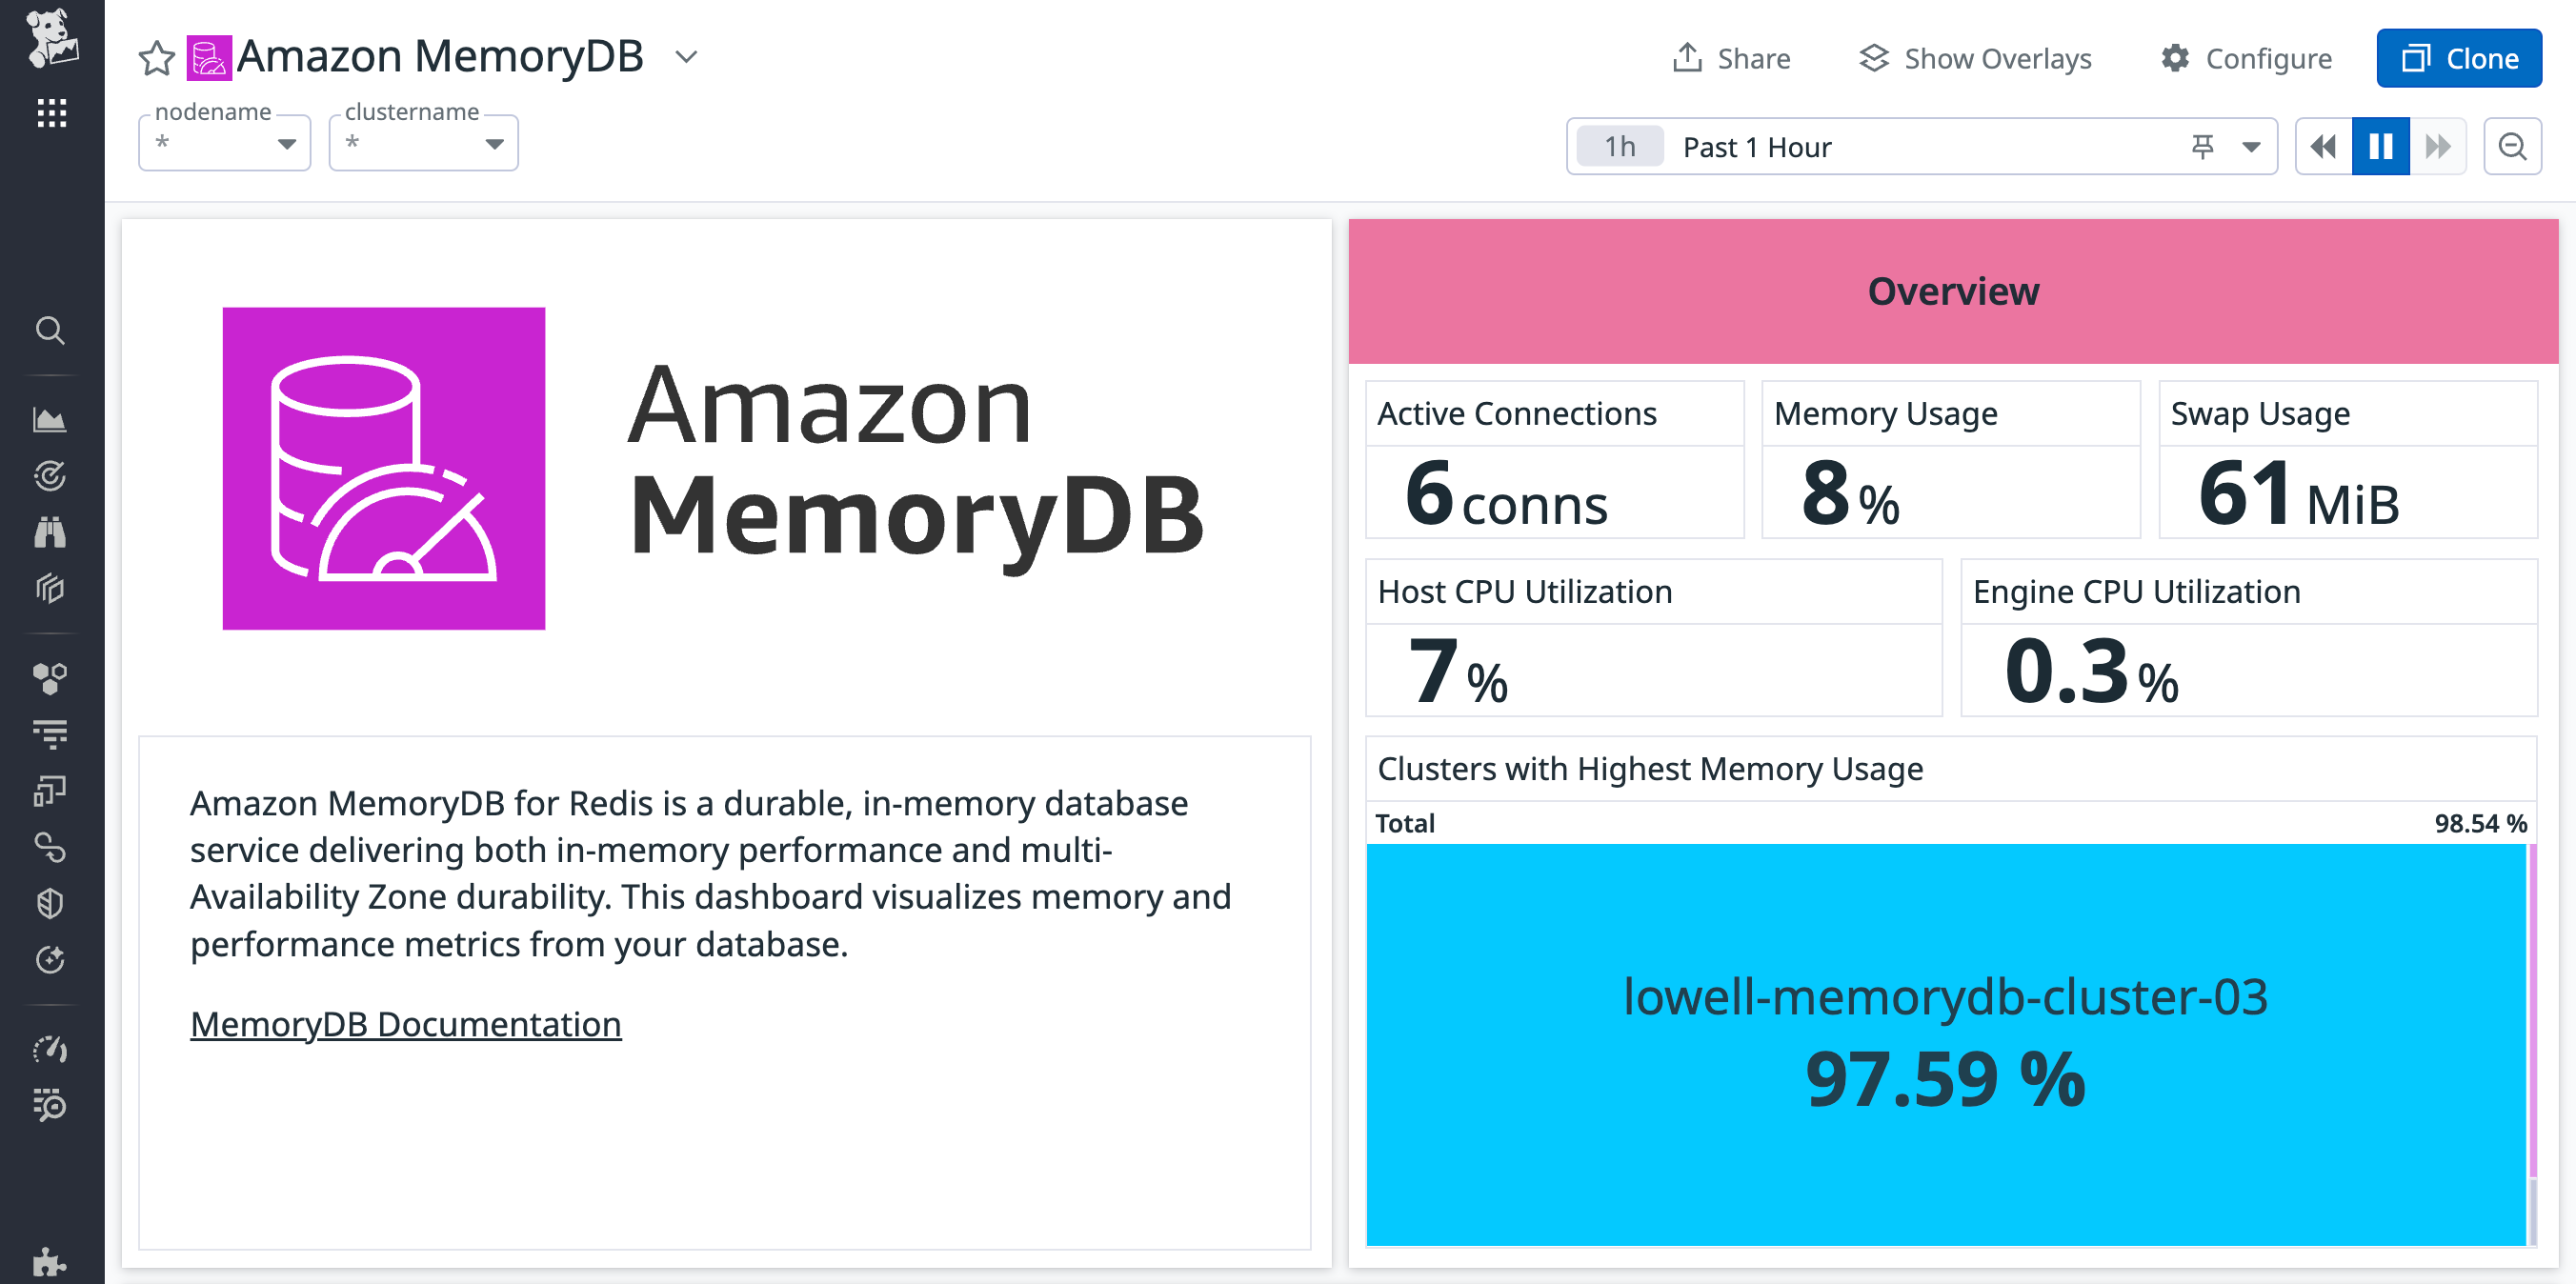Open the Share menu
2576x1284 pixels.
[1731, 58]
